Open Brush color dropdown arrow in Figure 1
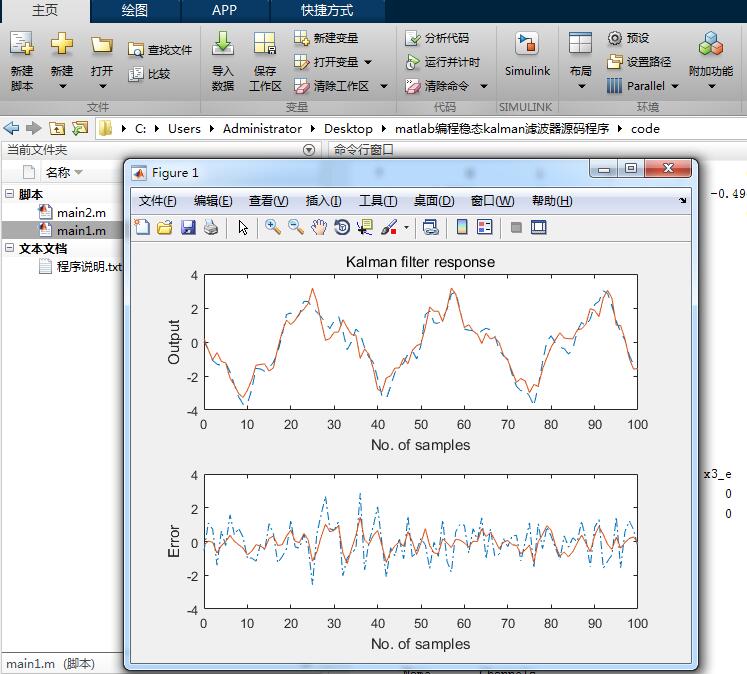Screen dimensions: 747x674 click(x=406, y=227)
